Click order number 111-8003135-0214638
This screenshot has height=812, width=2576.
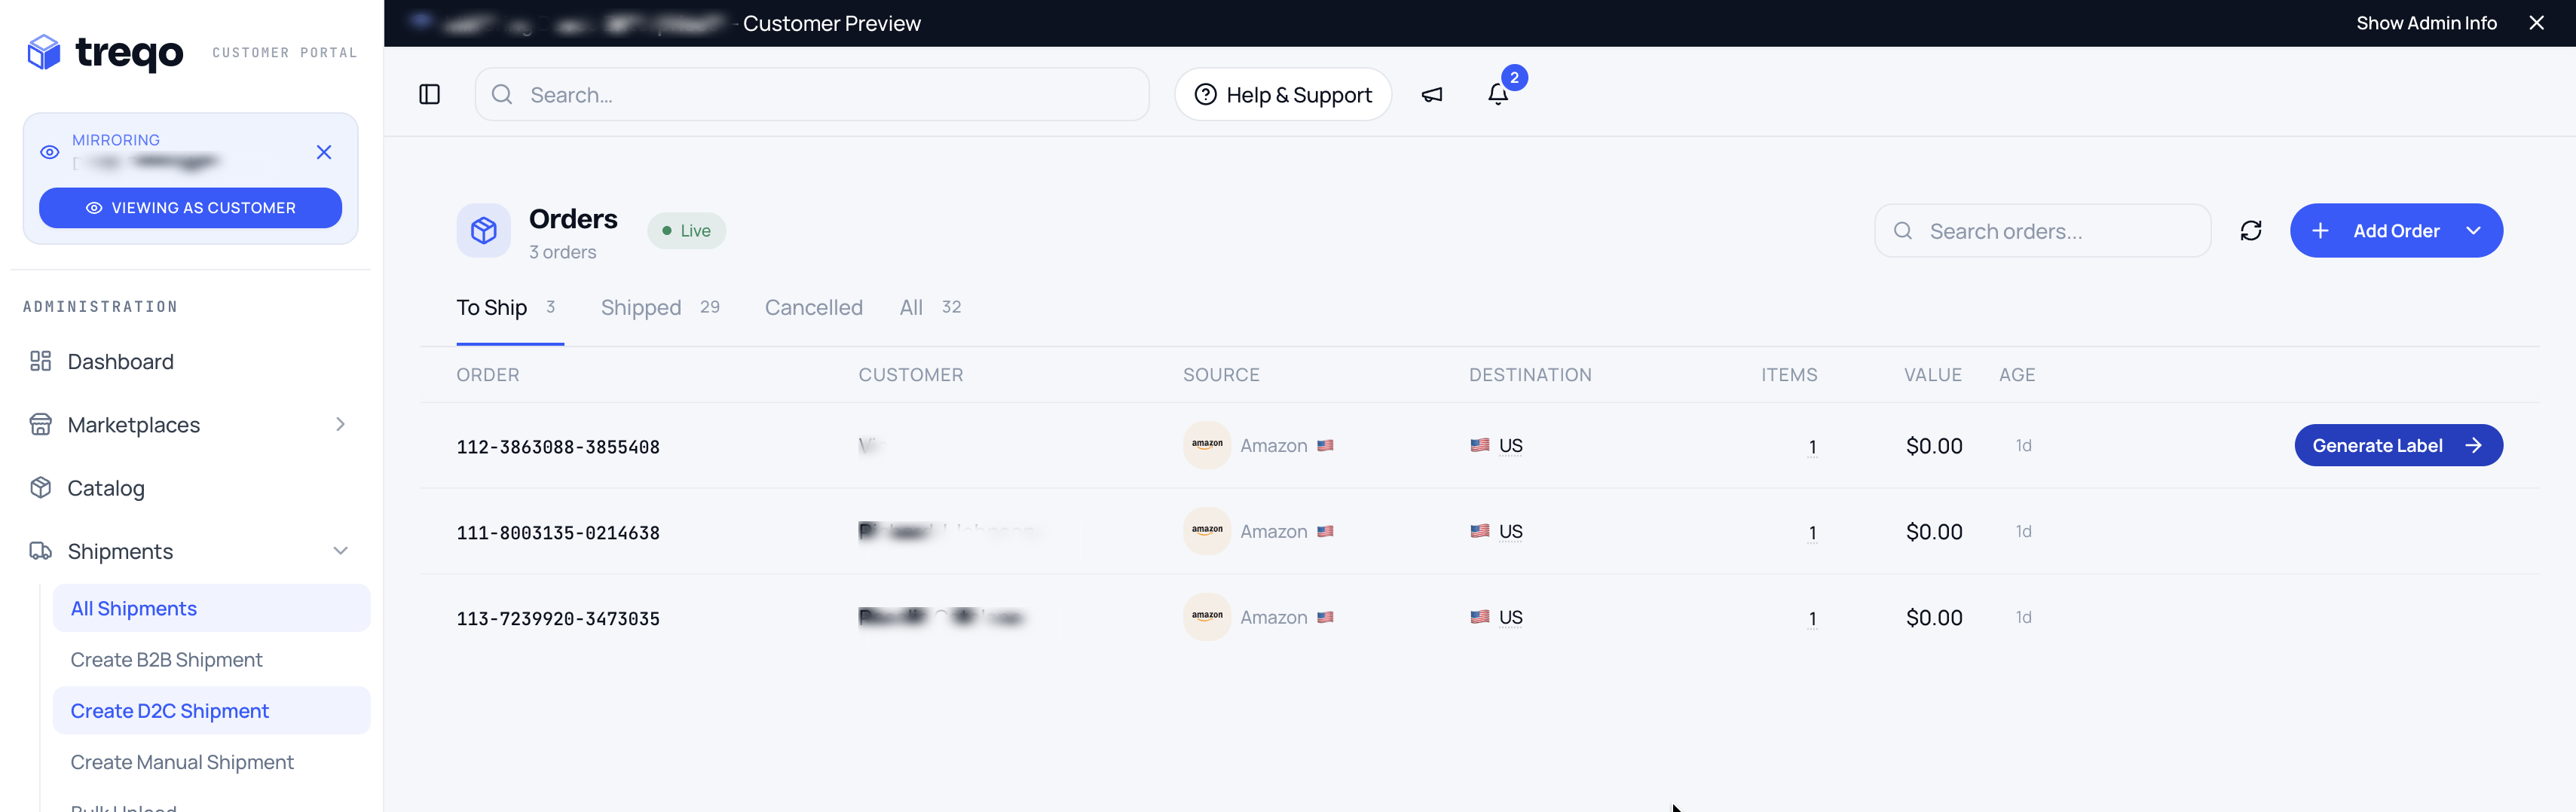click(x=558, y=533)
